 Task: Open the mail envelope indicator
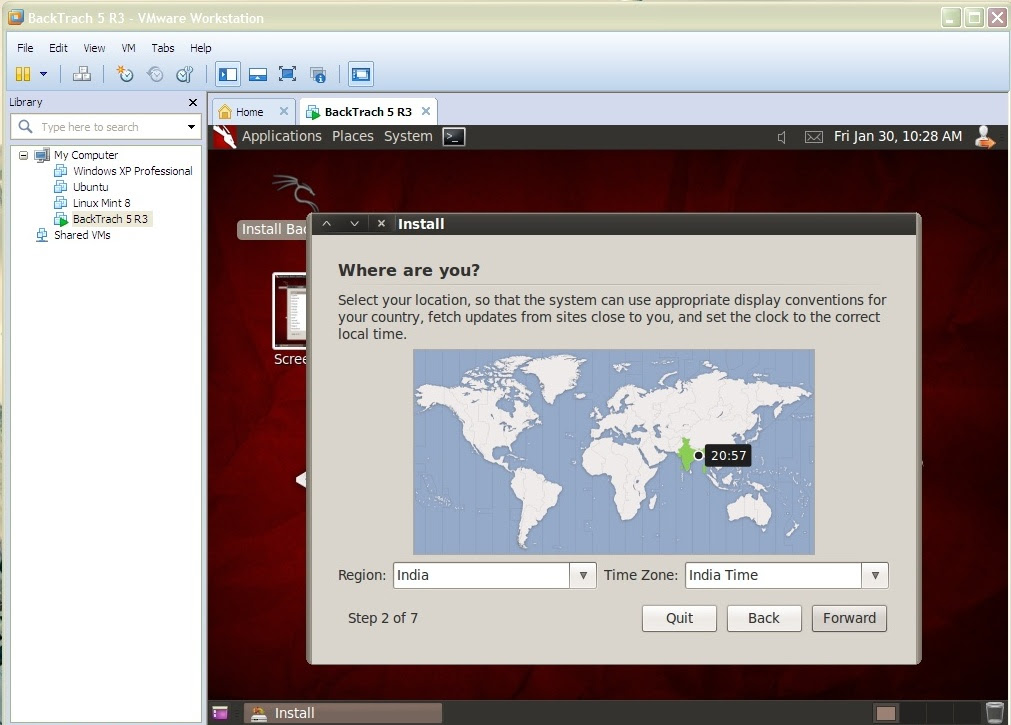click(x=814, y=137)
